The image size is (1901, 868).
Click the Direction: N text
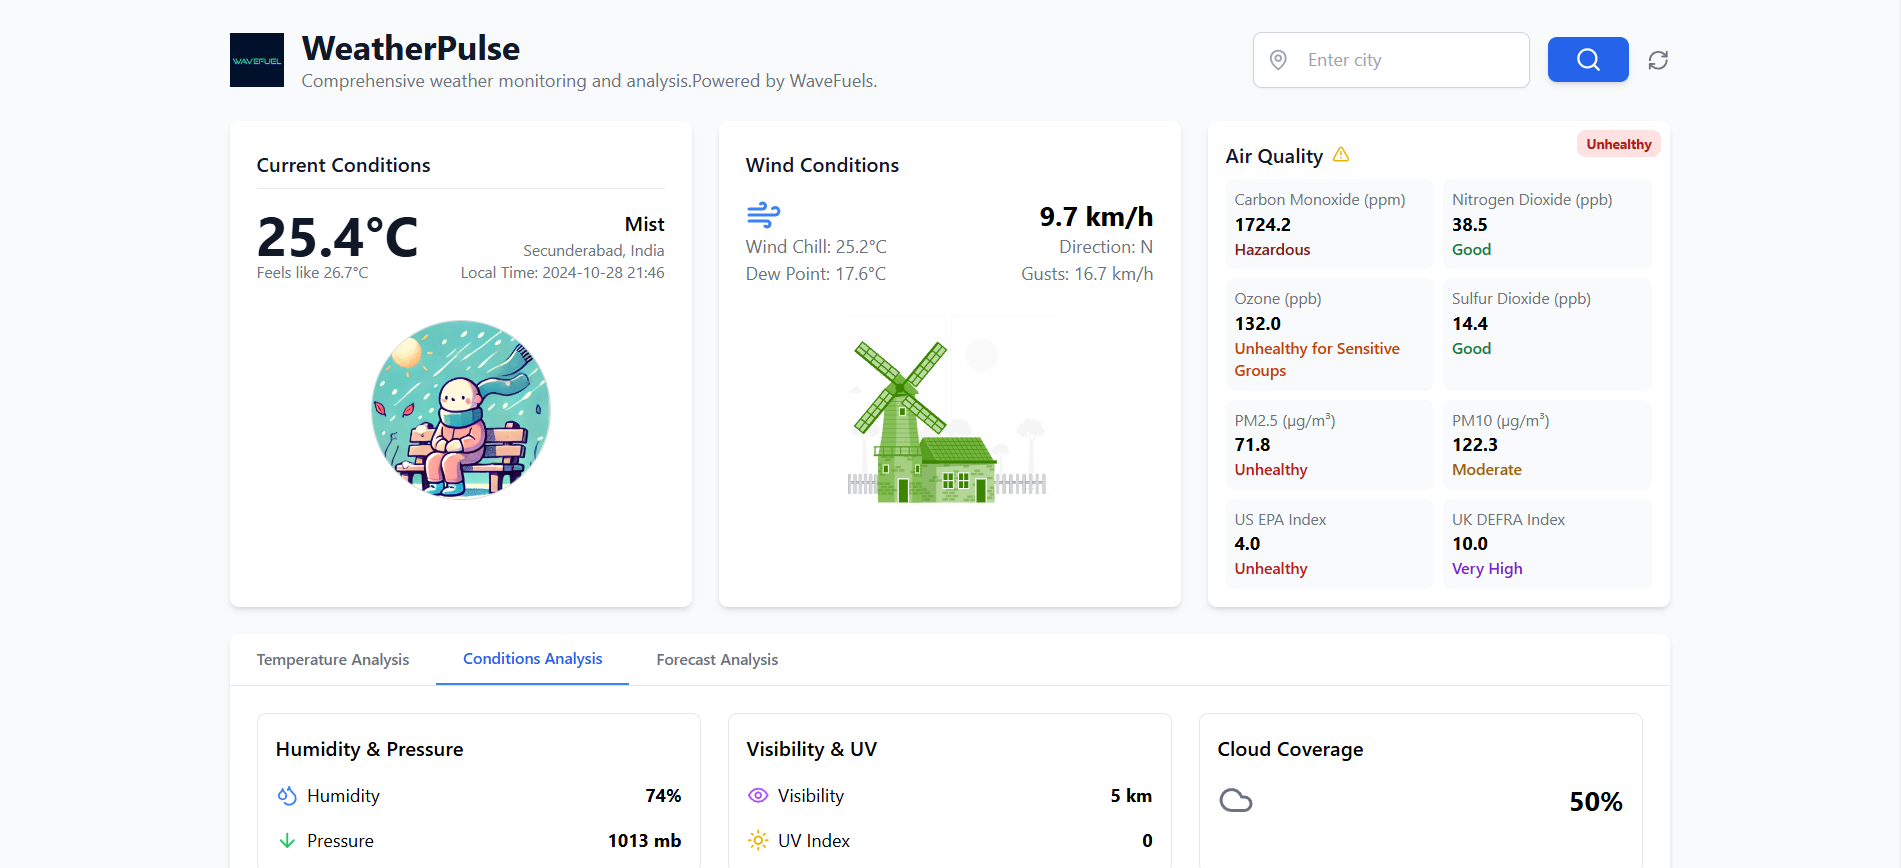pyautogui.click(x=1106, y=247)
